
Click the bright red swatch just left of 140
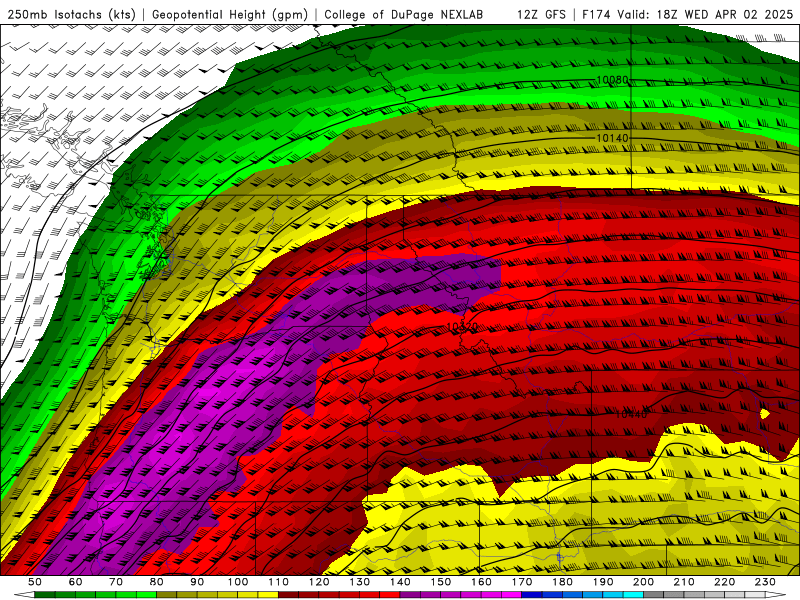pos(390,595)
